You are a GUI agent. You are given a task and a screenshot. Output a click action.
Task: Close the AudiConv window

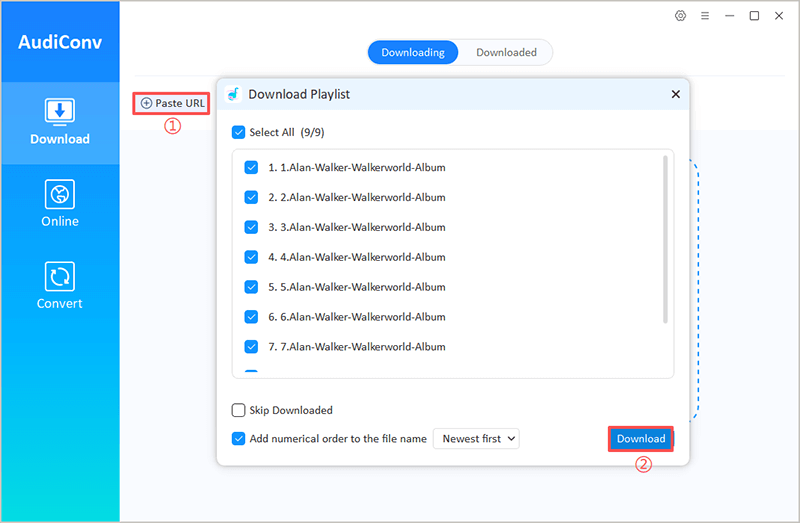(779, 16)
